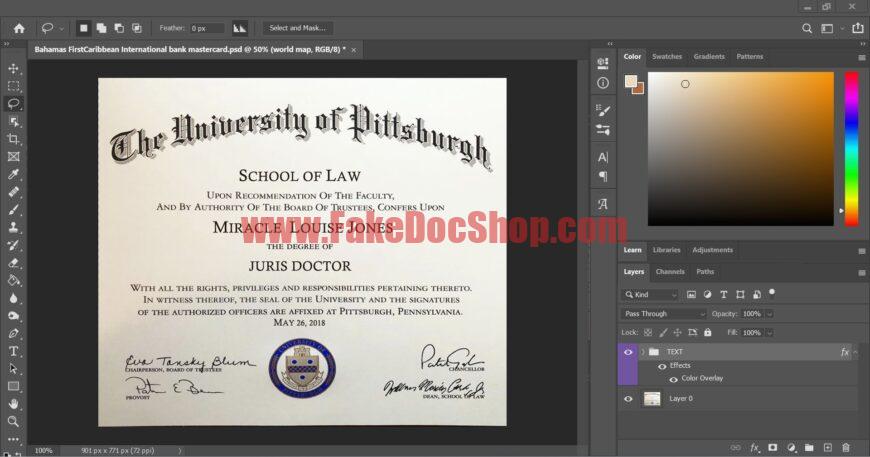
Task: Open the collapsed Paragraph panel icon
Action: point(603,177)
